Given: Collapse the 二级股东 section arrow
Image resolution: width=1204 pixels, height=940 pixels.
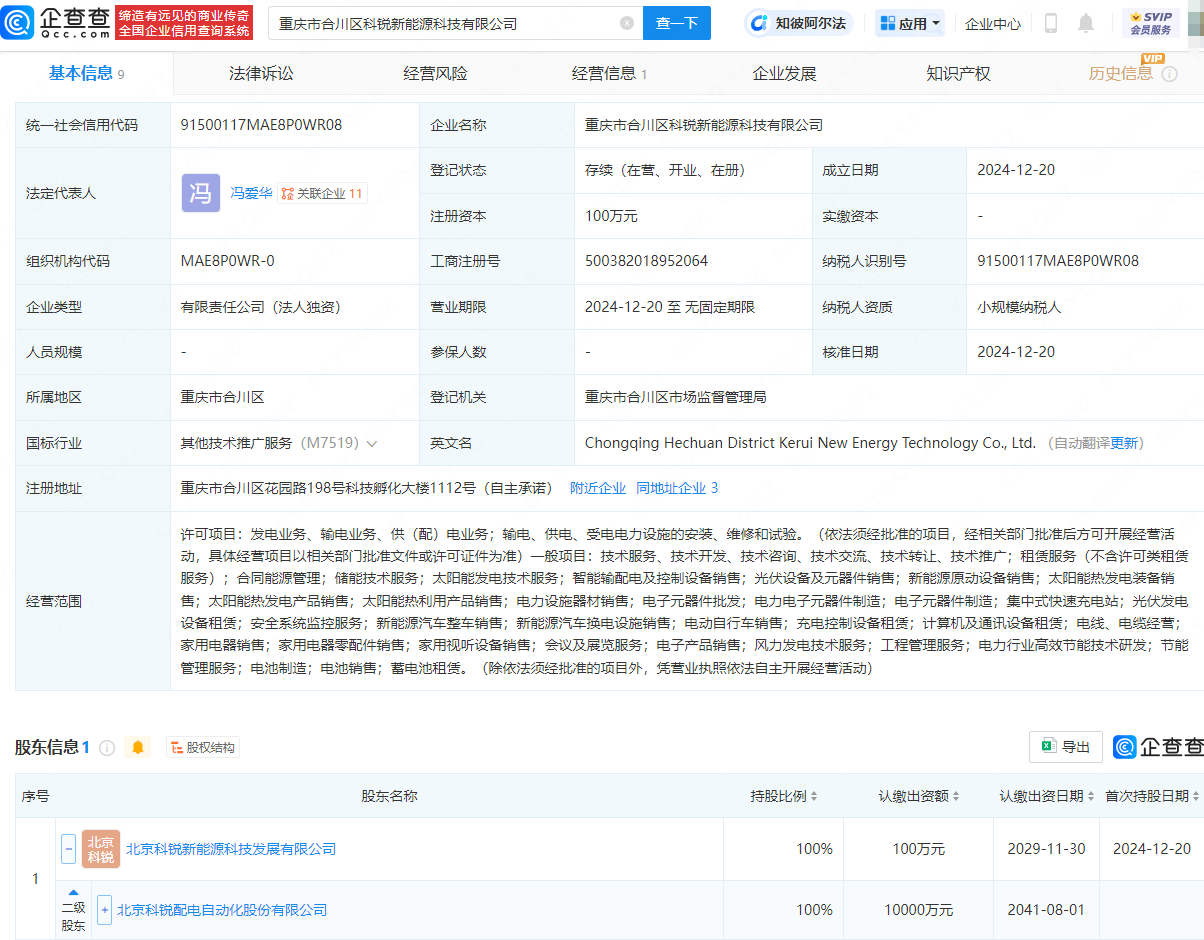Looking at the screenshot, I should [x=73, y=892].
